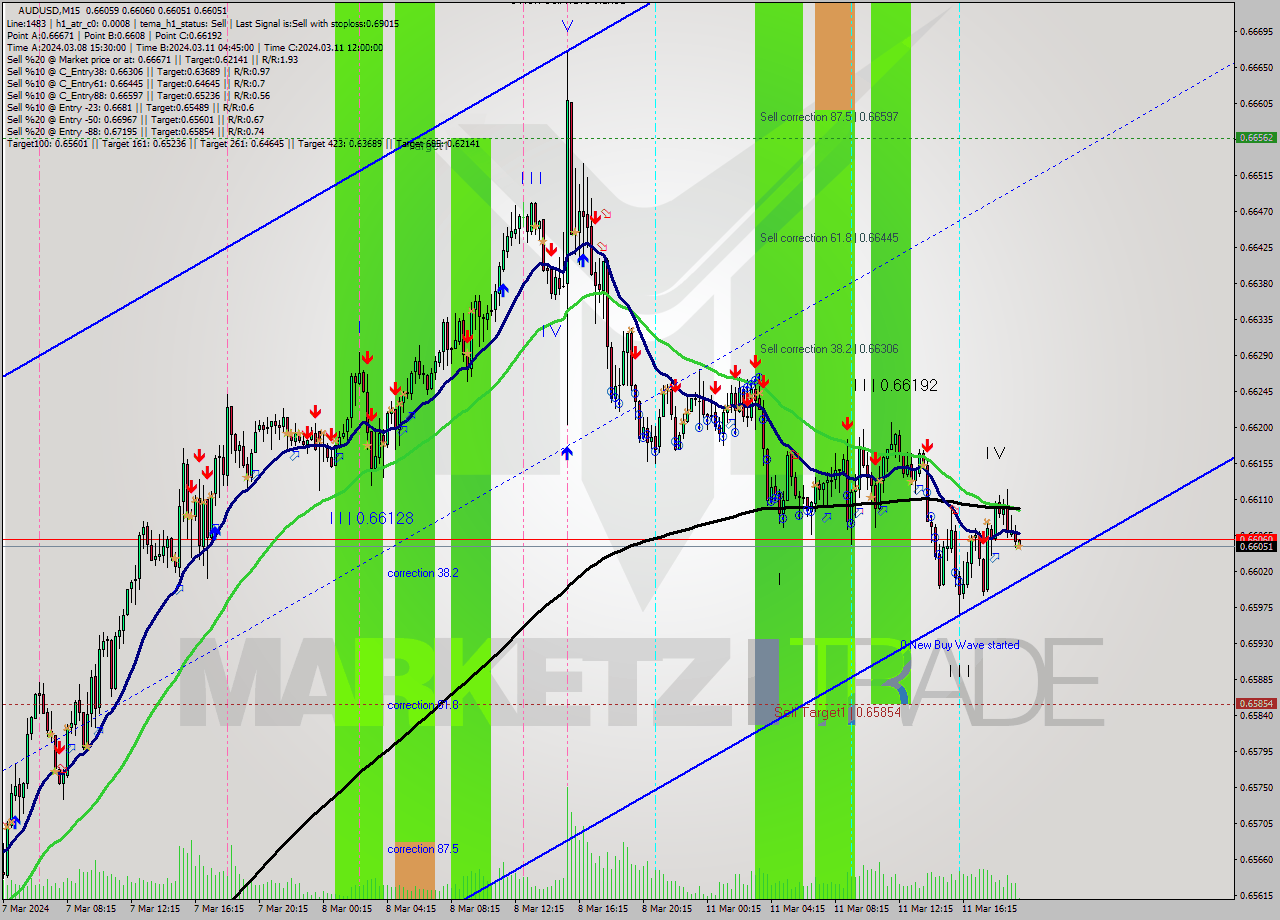
Task: Click the 'I I I 0.66192' wave label
Action: [x=895, y=385]
